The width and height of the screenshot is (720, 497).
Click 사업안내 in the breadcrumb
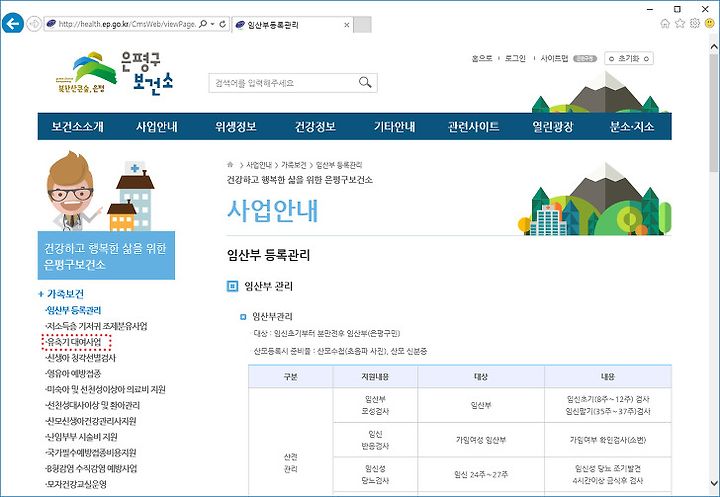[259, 165]
